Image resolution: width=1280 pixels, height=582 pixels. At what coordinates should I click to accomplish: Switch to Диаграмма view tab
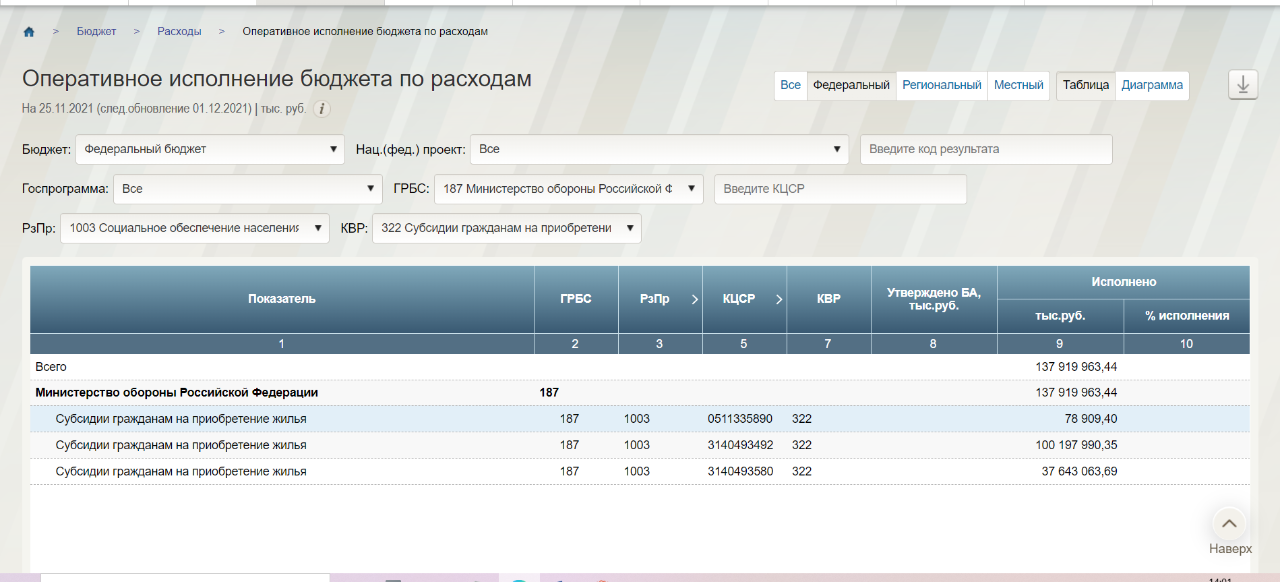pyautogui.click(x=1152, y=86)
